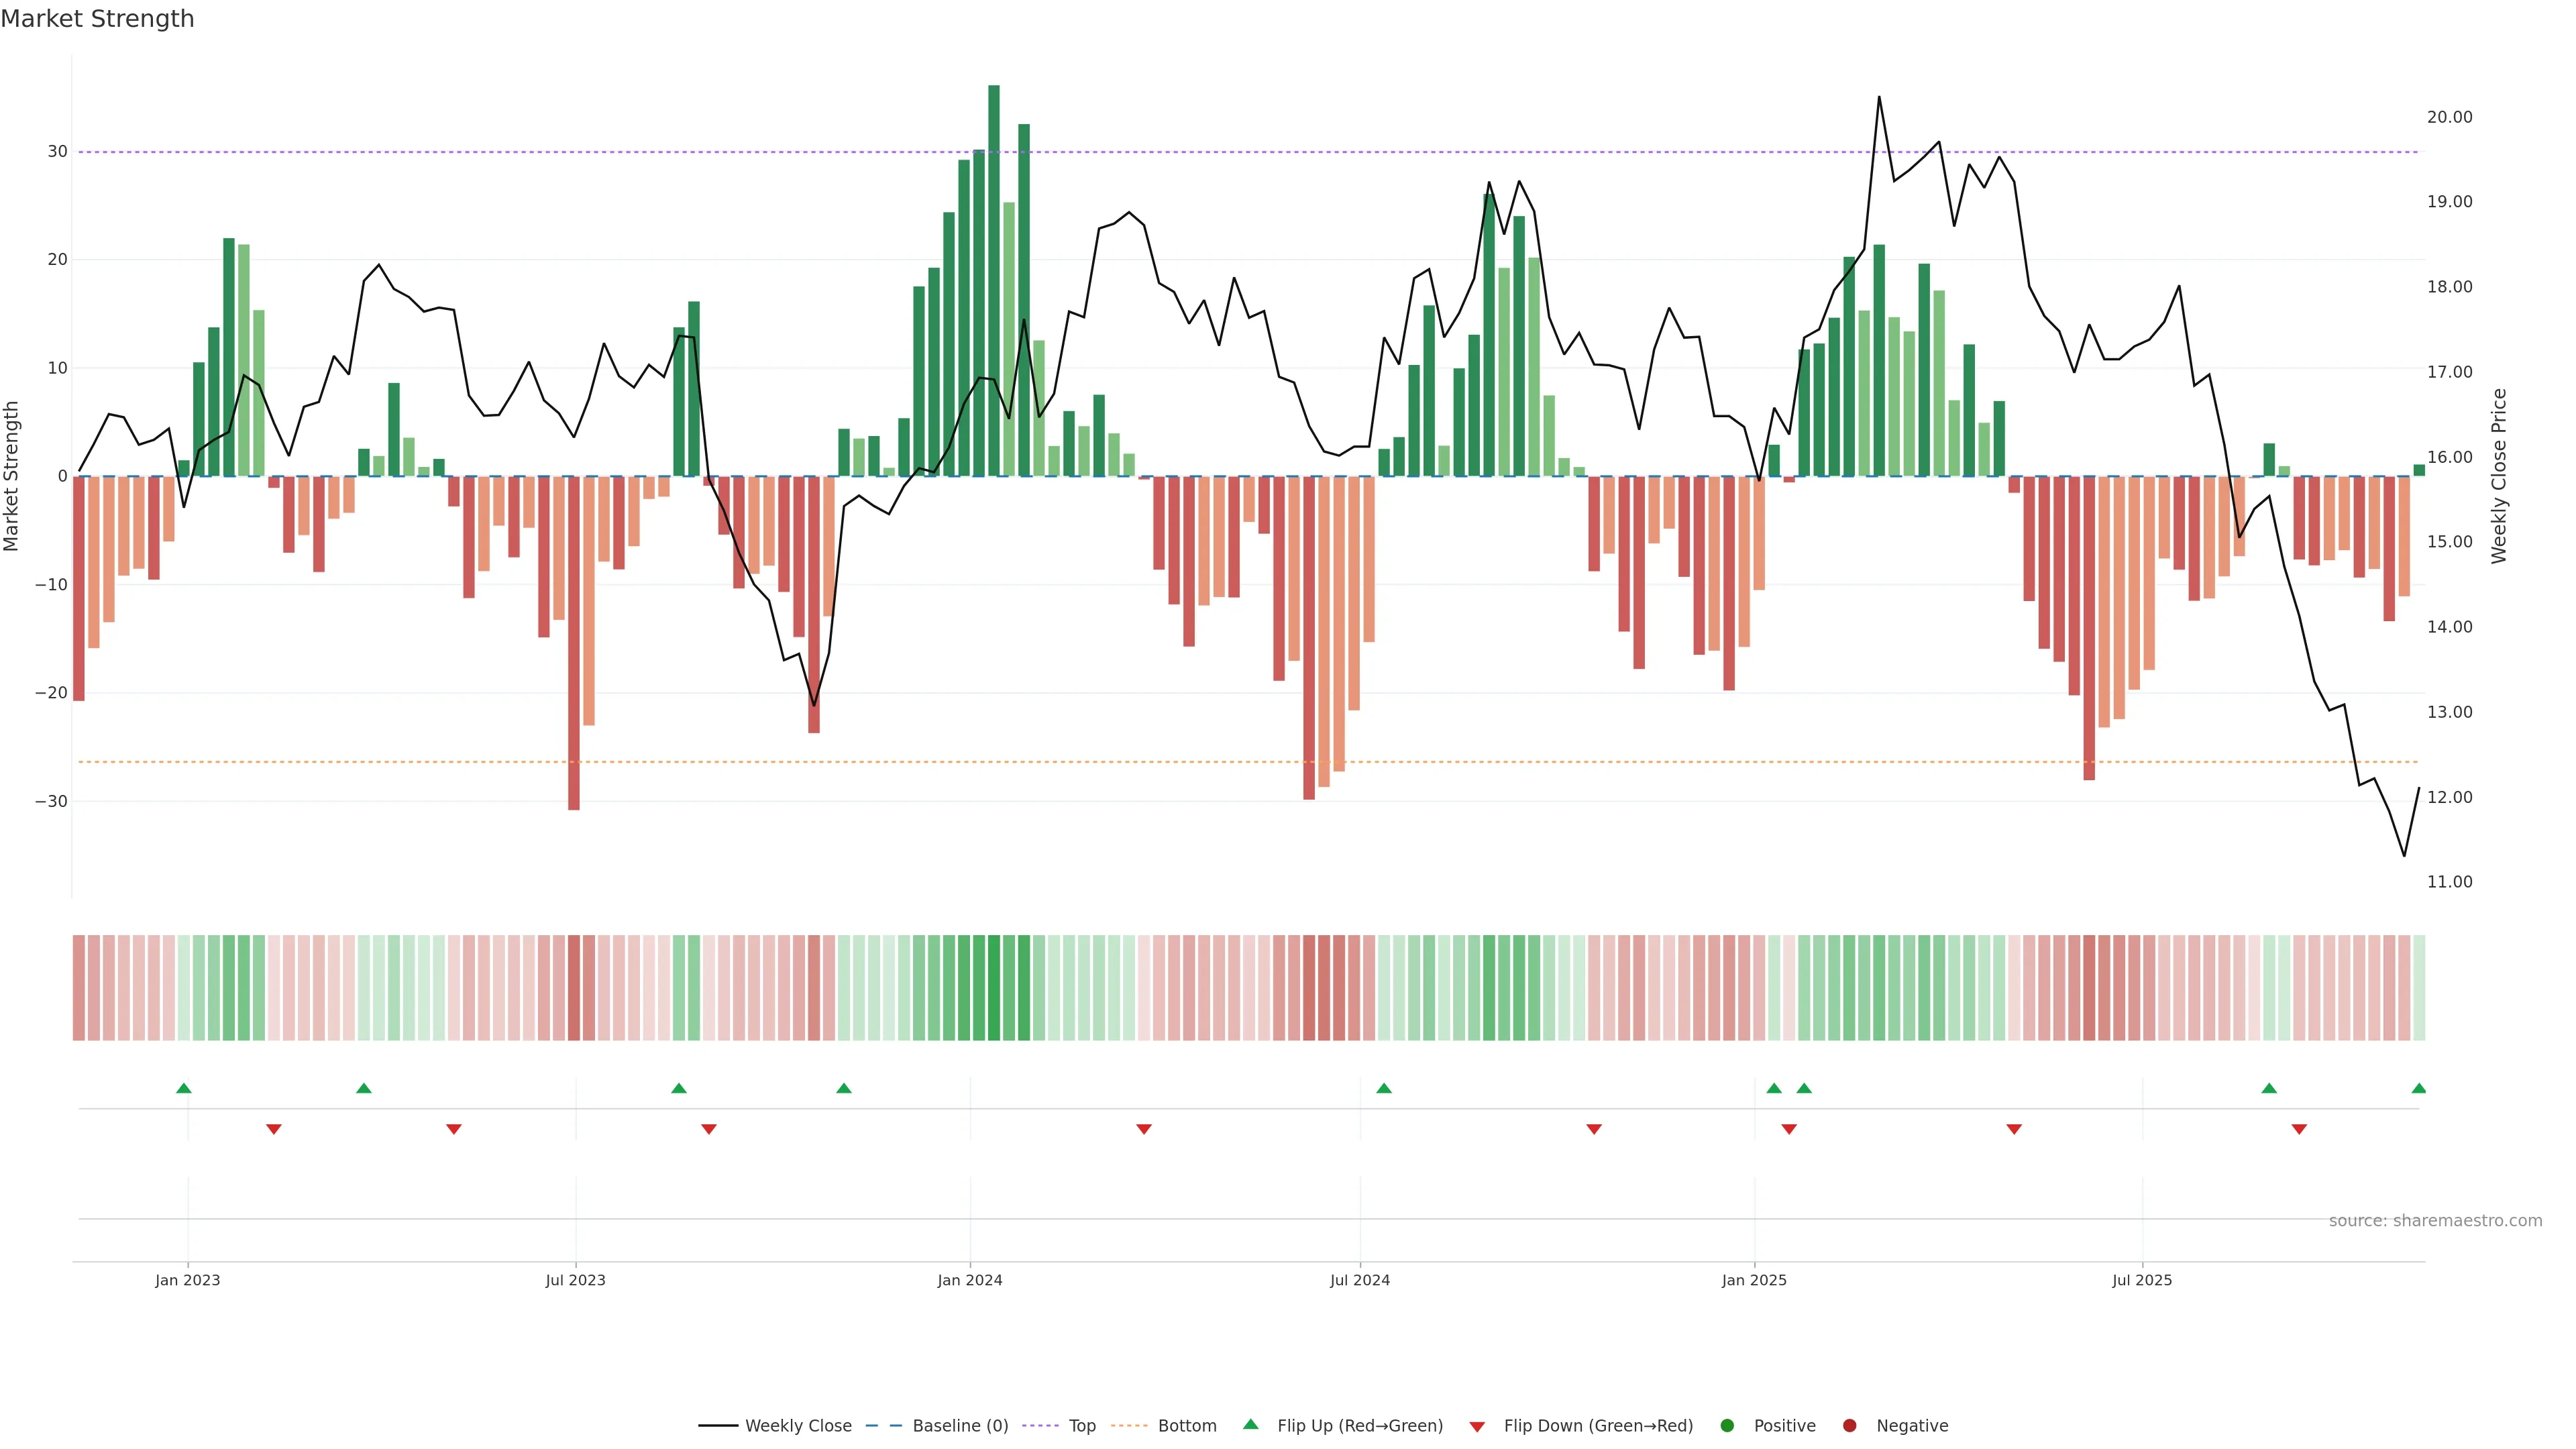Click the leftmost cell of the heatmap strip
The height and width of the screenshot is (1449, 2576).
78,987
